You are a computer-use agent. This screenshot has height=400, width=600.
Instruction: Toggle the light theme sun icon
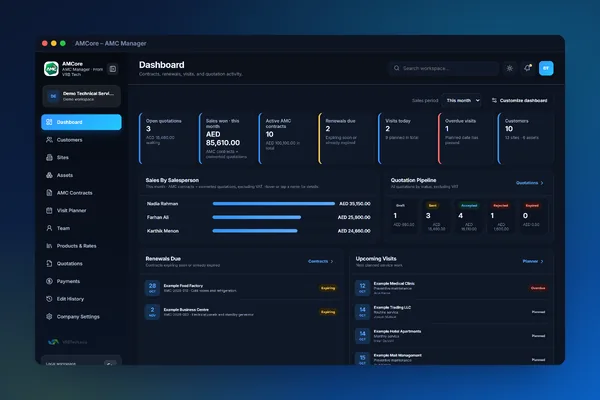click(510, 68)
